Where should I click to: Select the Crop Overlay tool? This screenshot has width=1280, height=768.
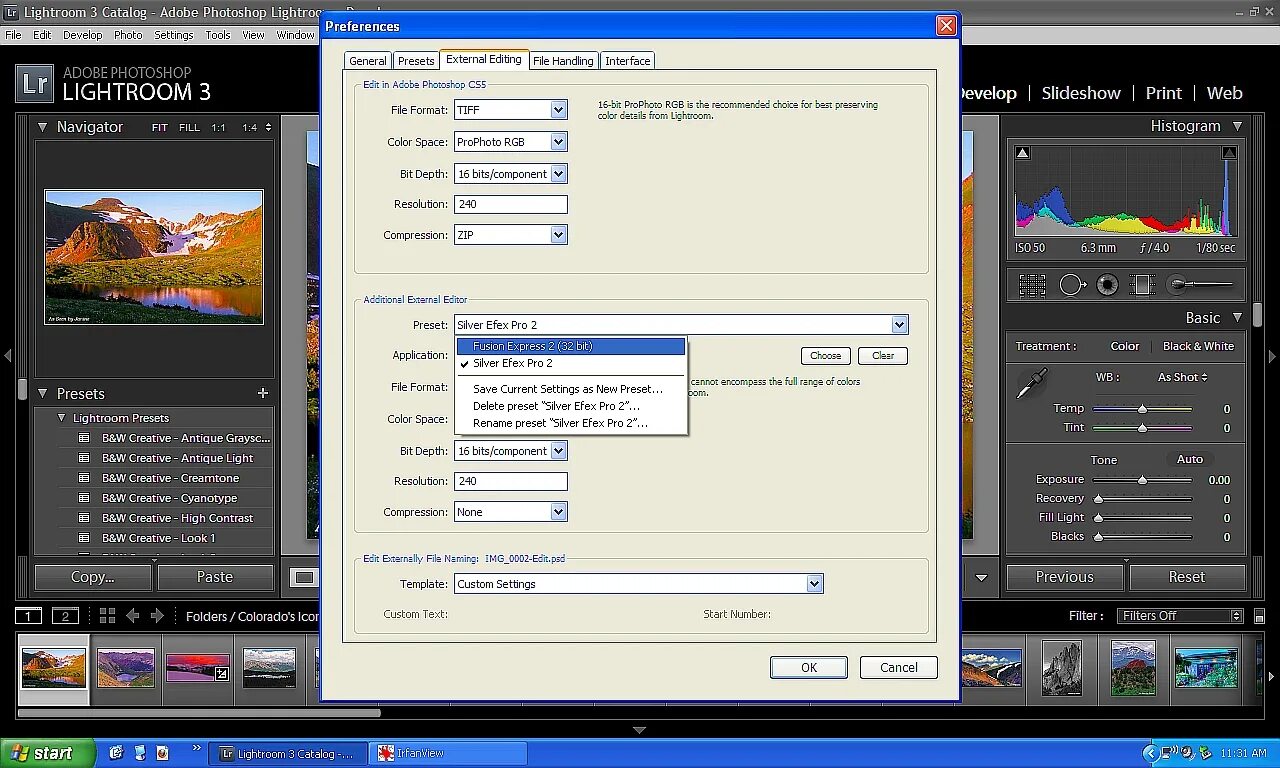click(x=1032, y=285)
